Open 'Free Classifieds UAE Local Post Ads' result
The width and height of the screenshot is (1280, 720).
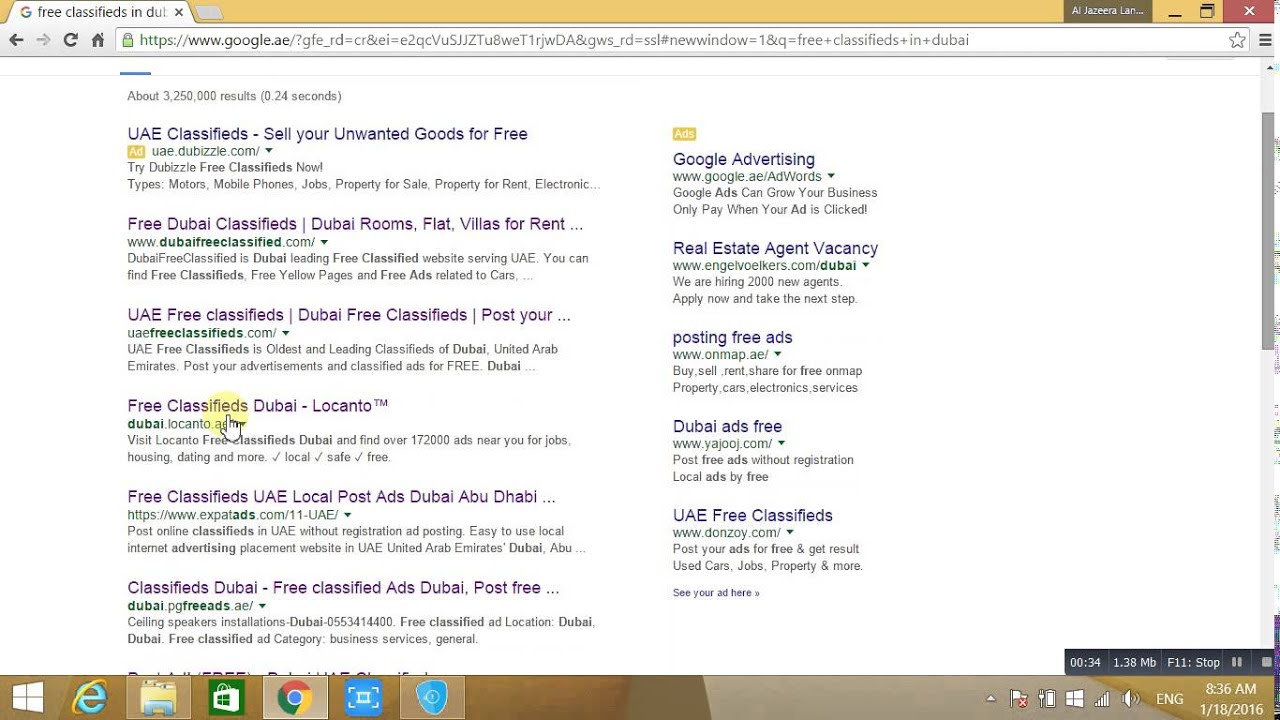(341, 497)
